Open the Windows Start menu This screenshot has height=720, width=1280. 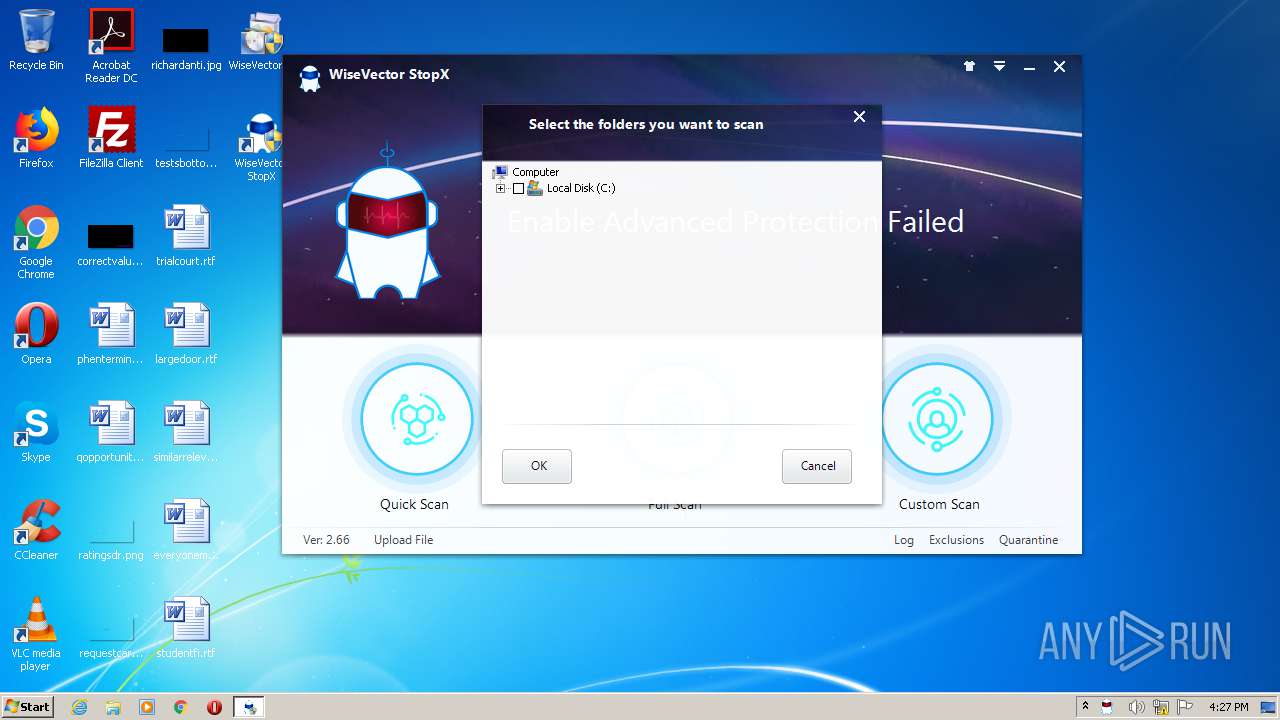click(x=28, y=707)
